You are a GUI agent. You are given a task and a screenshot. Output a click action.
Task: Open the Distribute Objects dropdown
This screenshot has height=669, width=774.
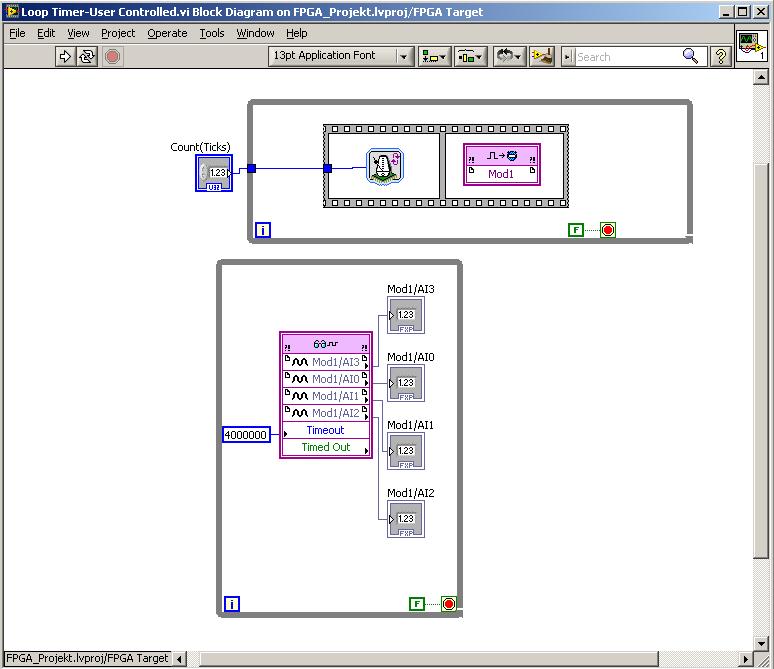470,57
